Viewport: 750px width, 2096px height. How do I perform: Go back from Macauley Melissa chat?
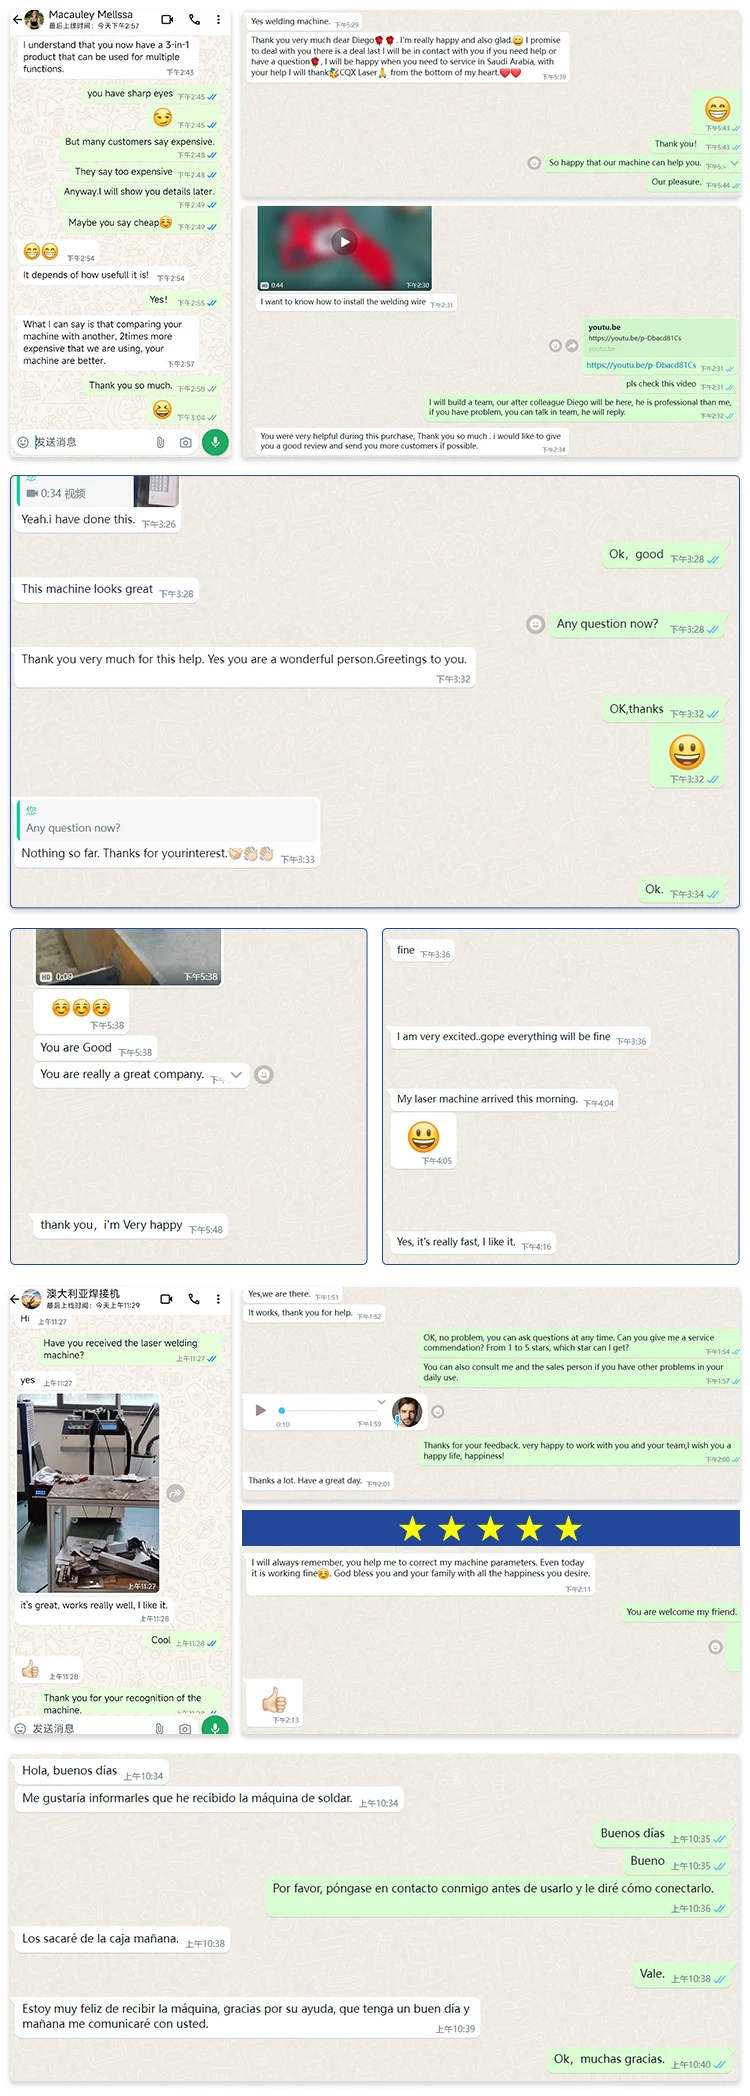[16, 19]
